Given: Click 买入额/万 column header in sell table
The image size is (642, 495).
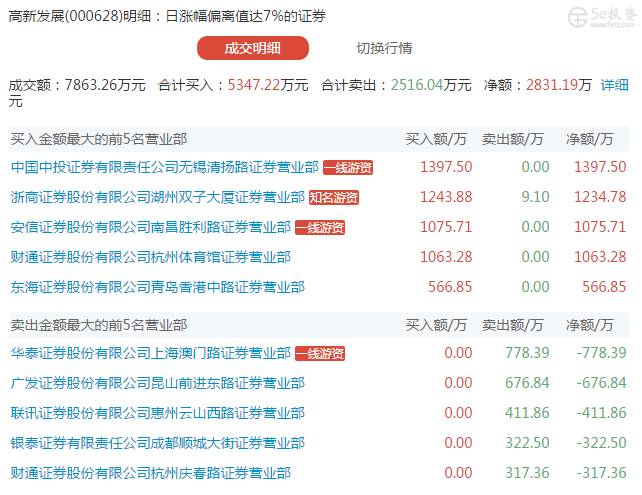Looking at the screenshot, I should pyautogui.click(x=436, y=325).
